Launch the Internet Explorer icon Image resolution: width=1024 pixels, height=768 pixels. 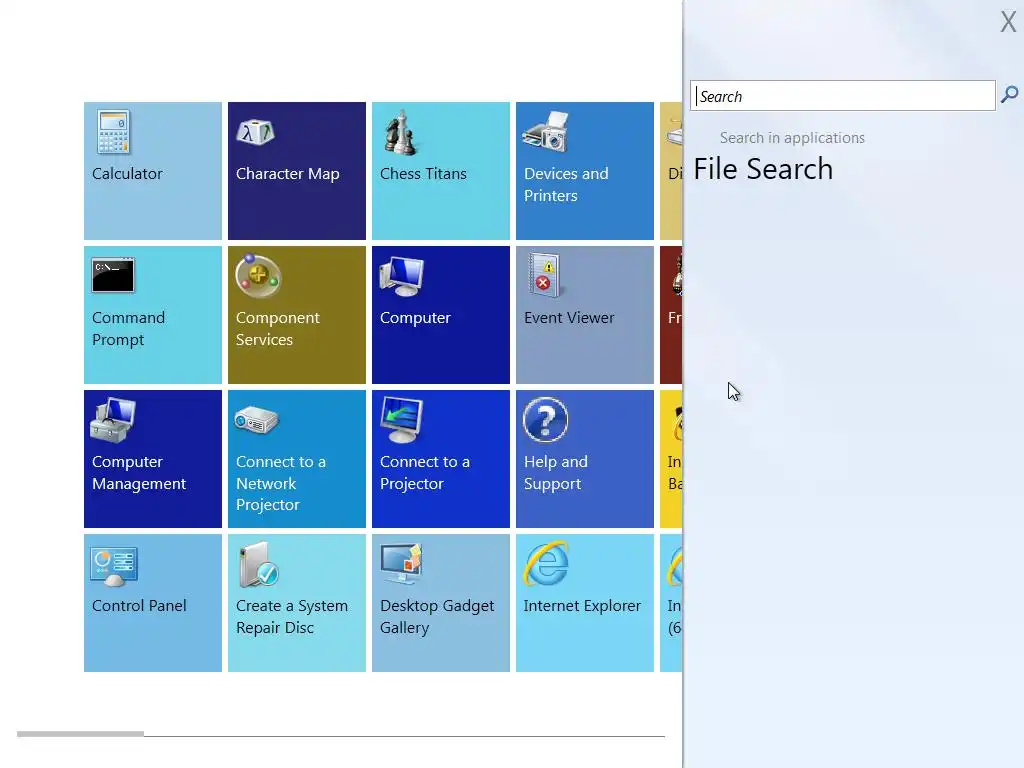tap(546, 564)
